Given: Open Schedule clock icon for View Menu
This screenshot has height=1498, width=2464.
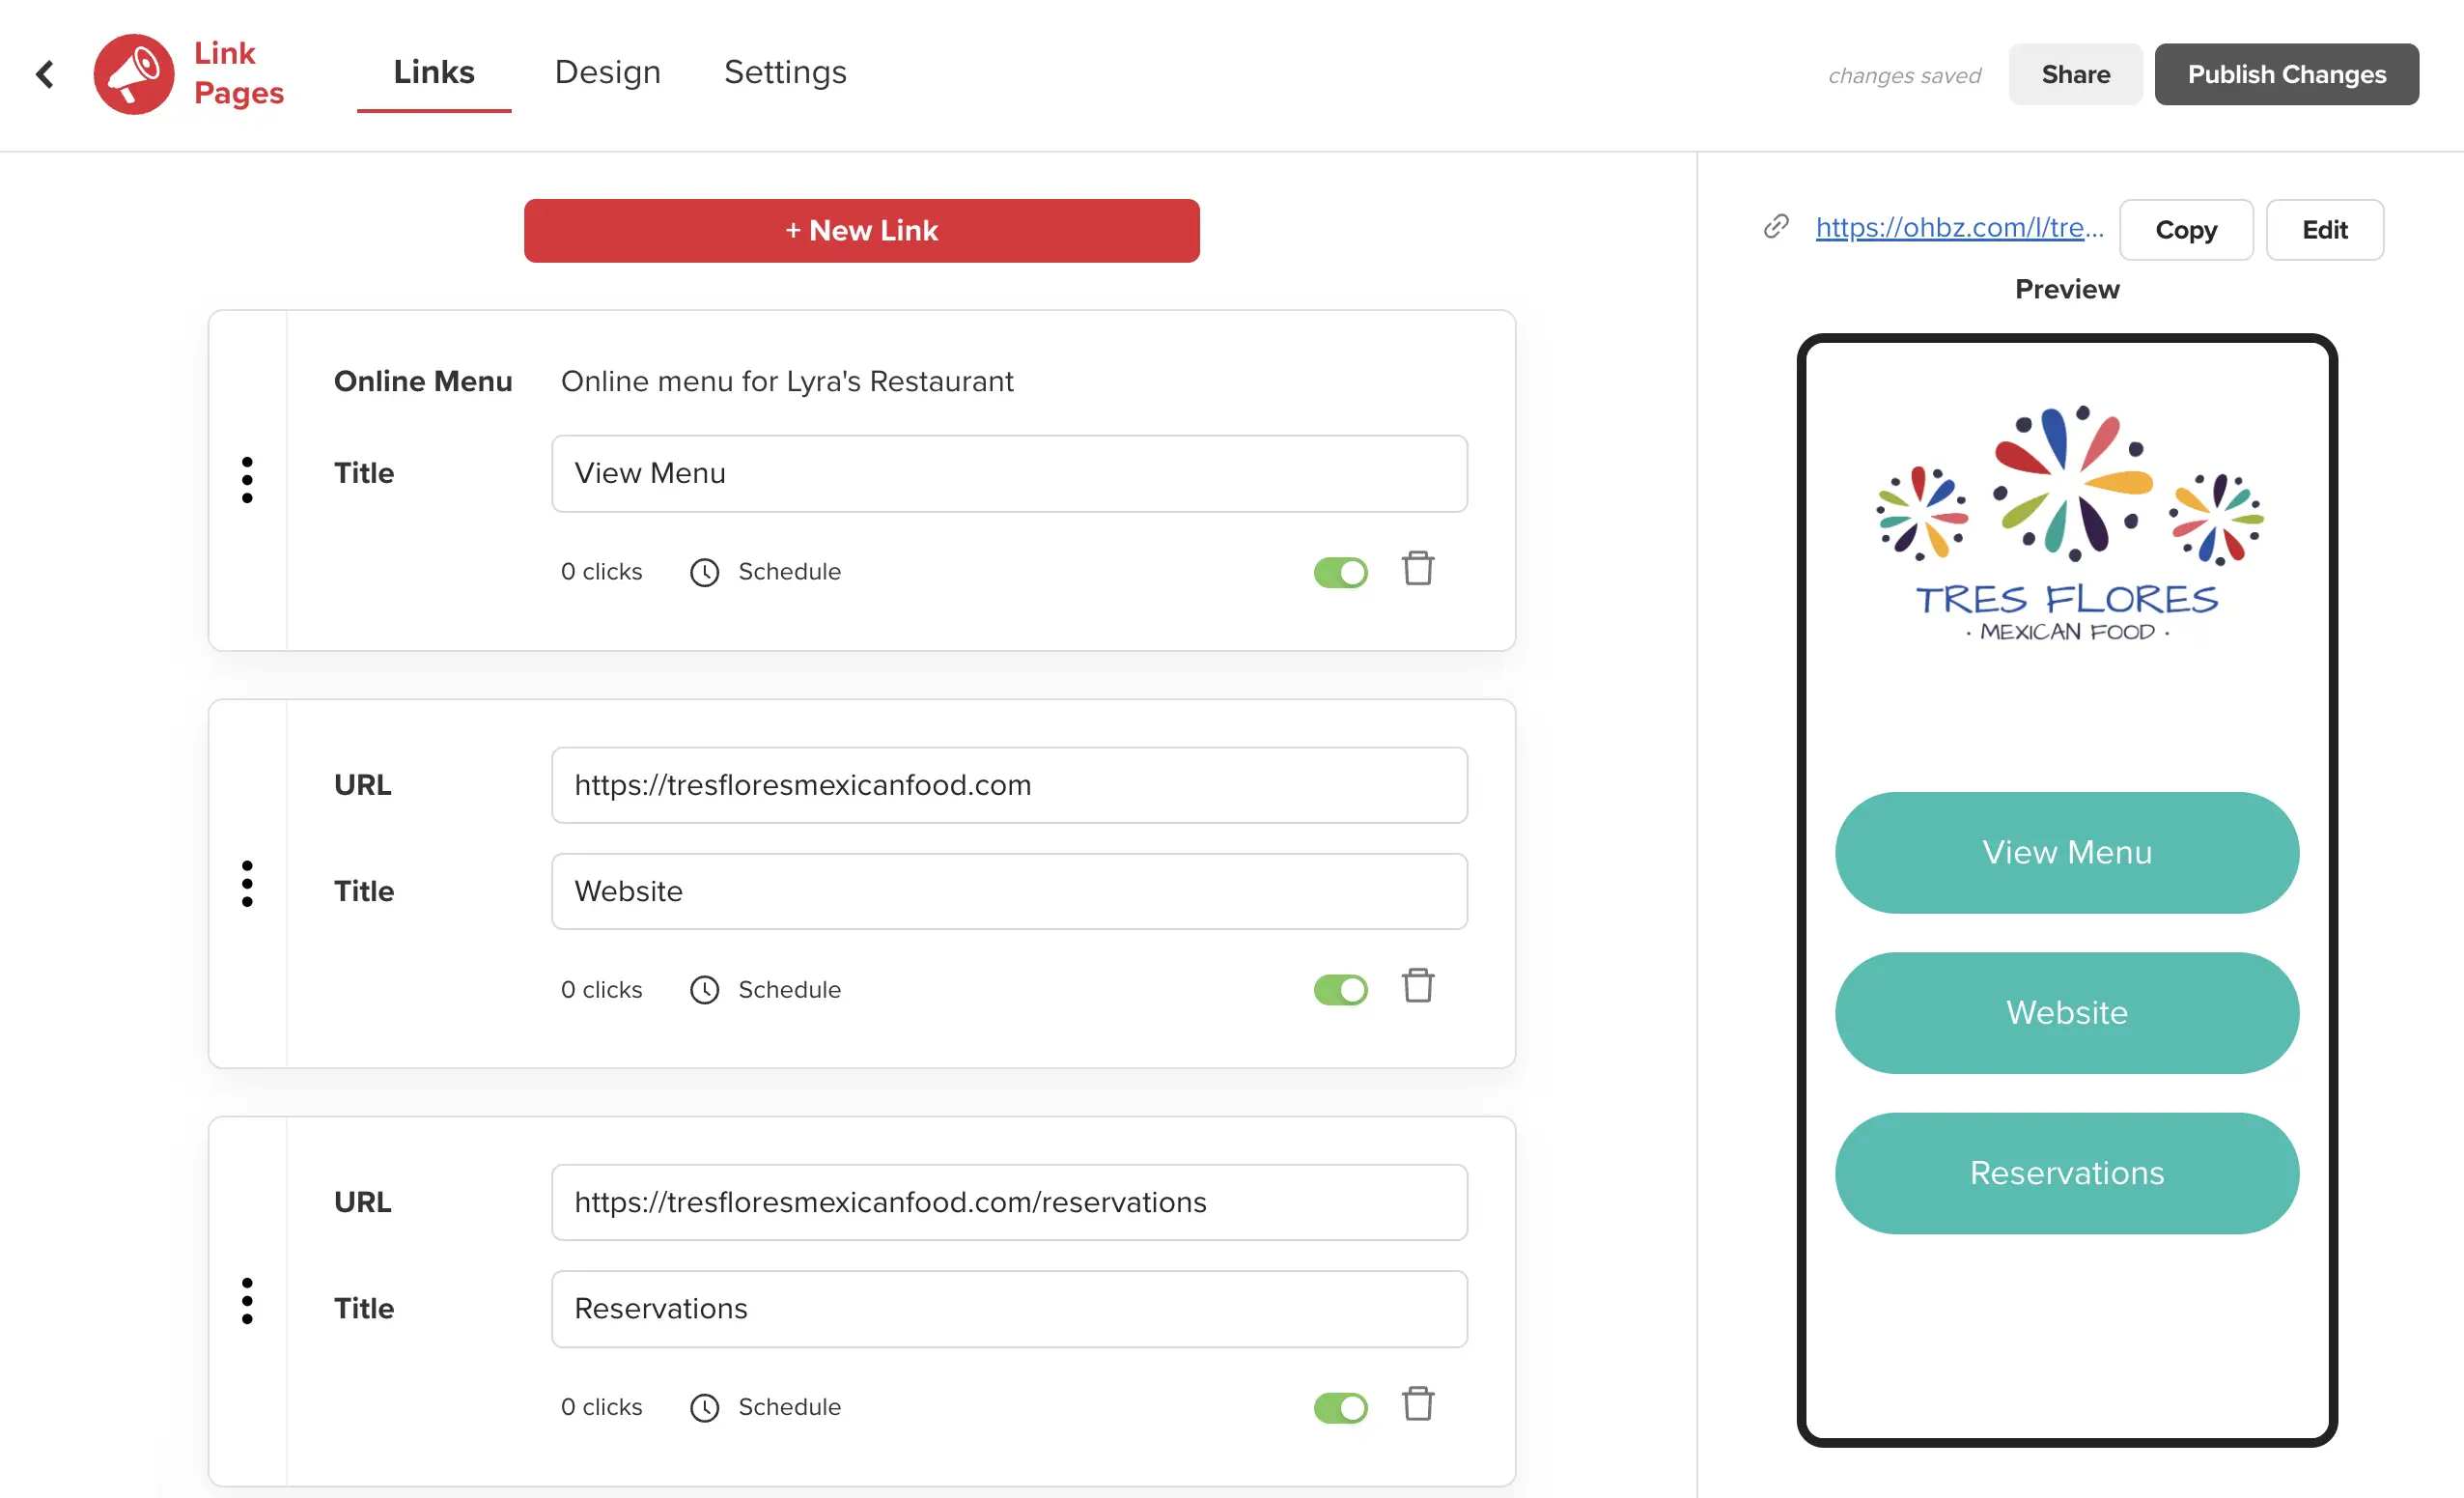Looking at the screenshot, I should coord(705,572).
